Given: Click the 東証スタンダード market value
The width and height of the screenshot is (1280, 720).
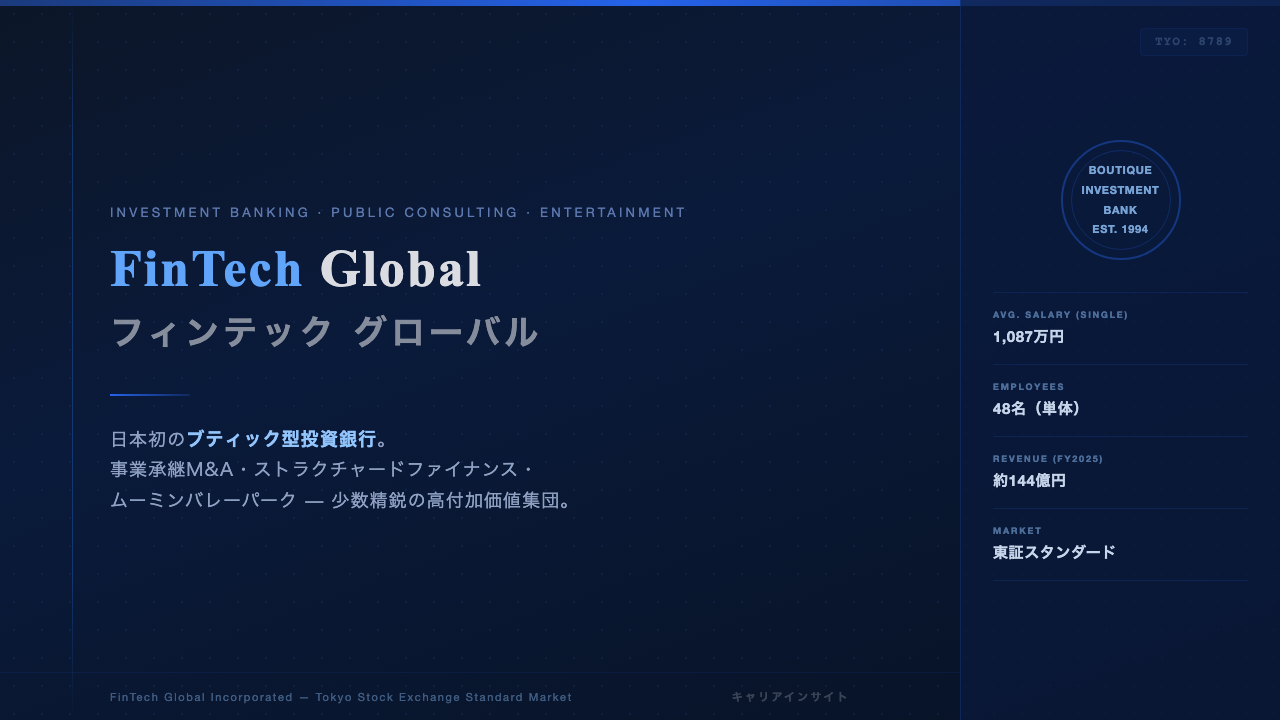Looking at the screenshot, I should (x=1054, y=553).
